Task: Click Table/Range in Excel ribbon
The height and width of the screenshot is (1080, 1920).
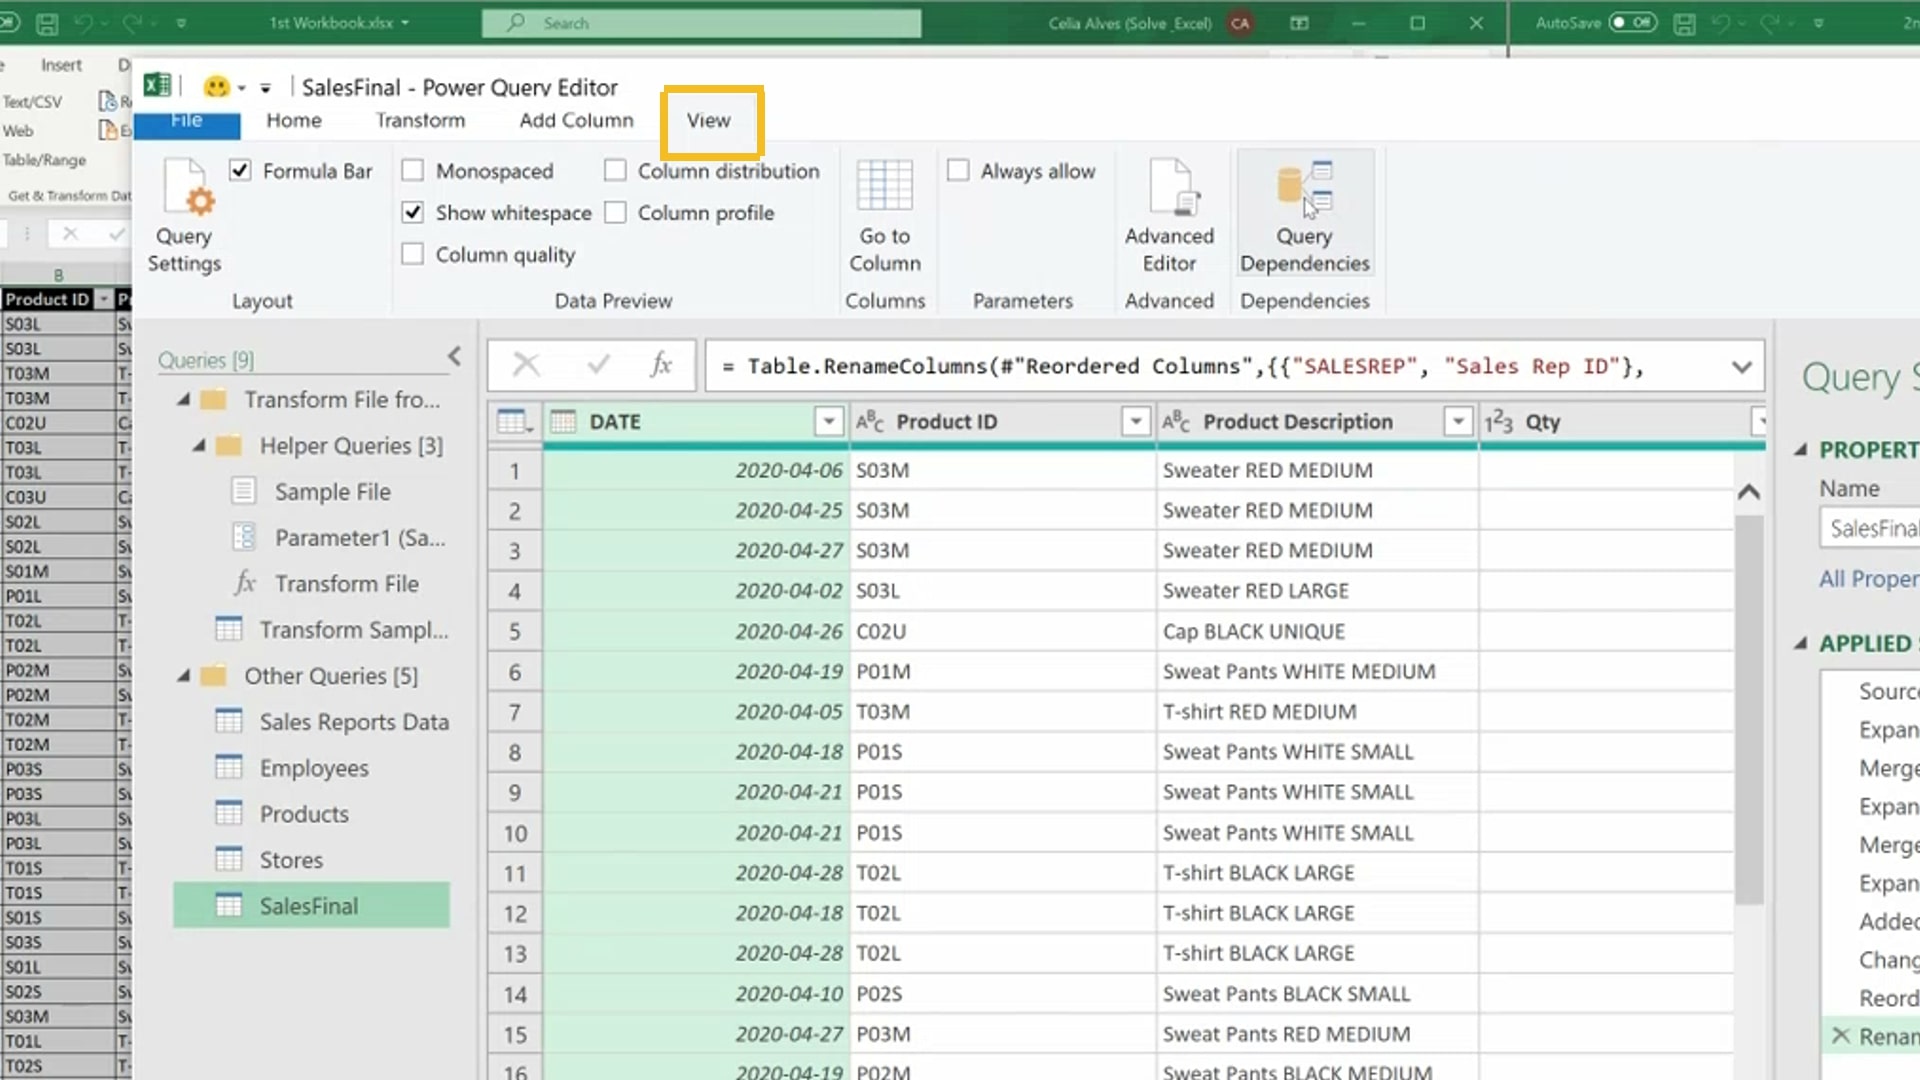Action: [44, 160]
